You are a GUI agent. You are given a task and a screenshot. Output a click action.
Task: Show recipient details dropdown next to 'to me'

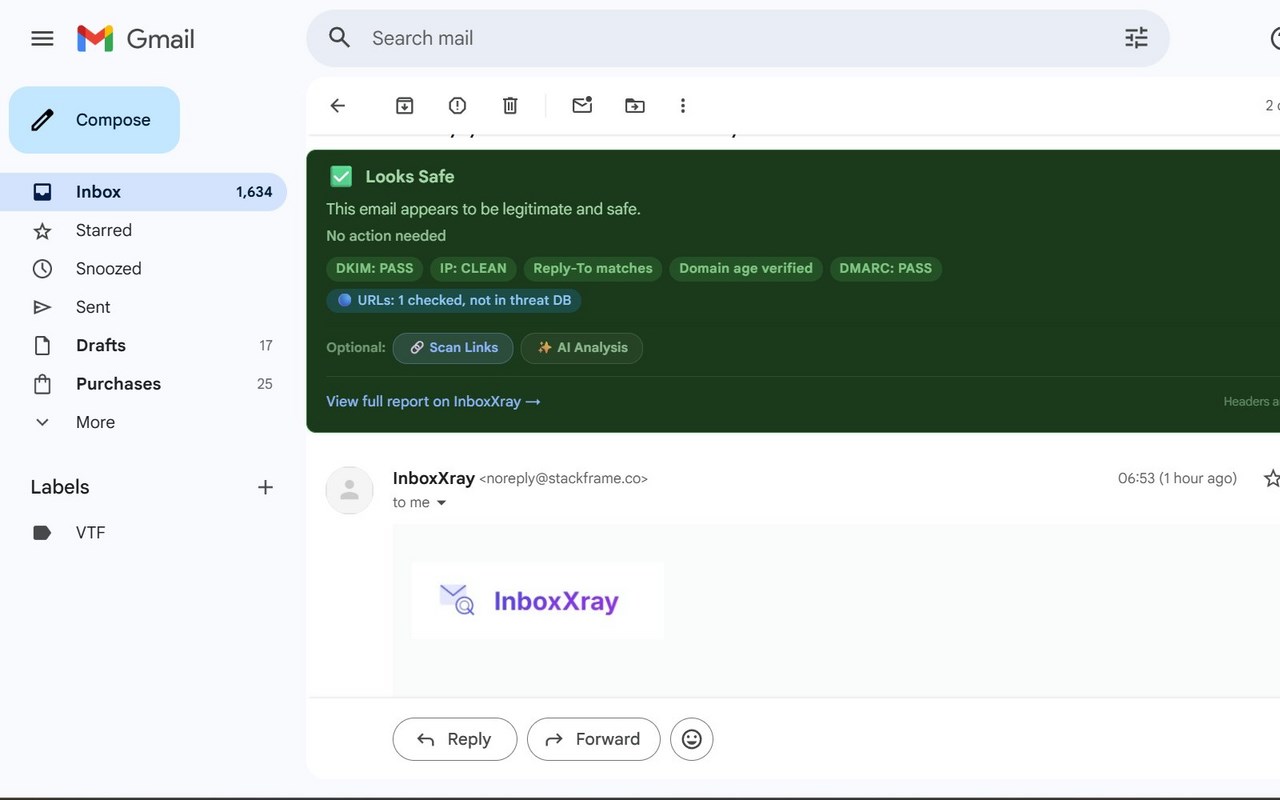click(441, 503)
